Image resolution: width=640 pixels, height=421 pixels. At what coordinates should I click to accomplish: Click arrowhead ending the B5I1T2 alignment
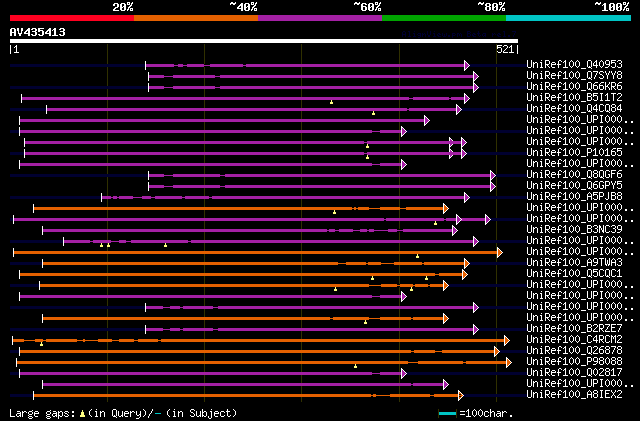point(467,98)
